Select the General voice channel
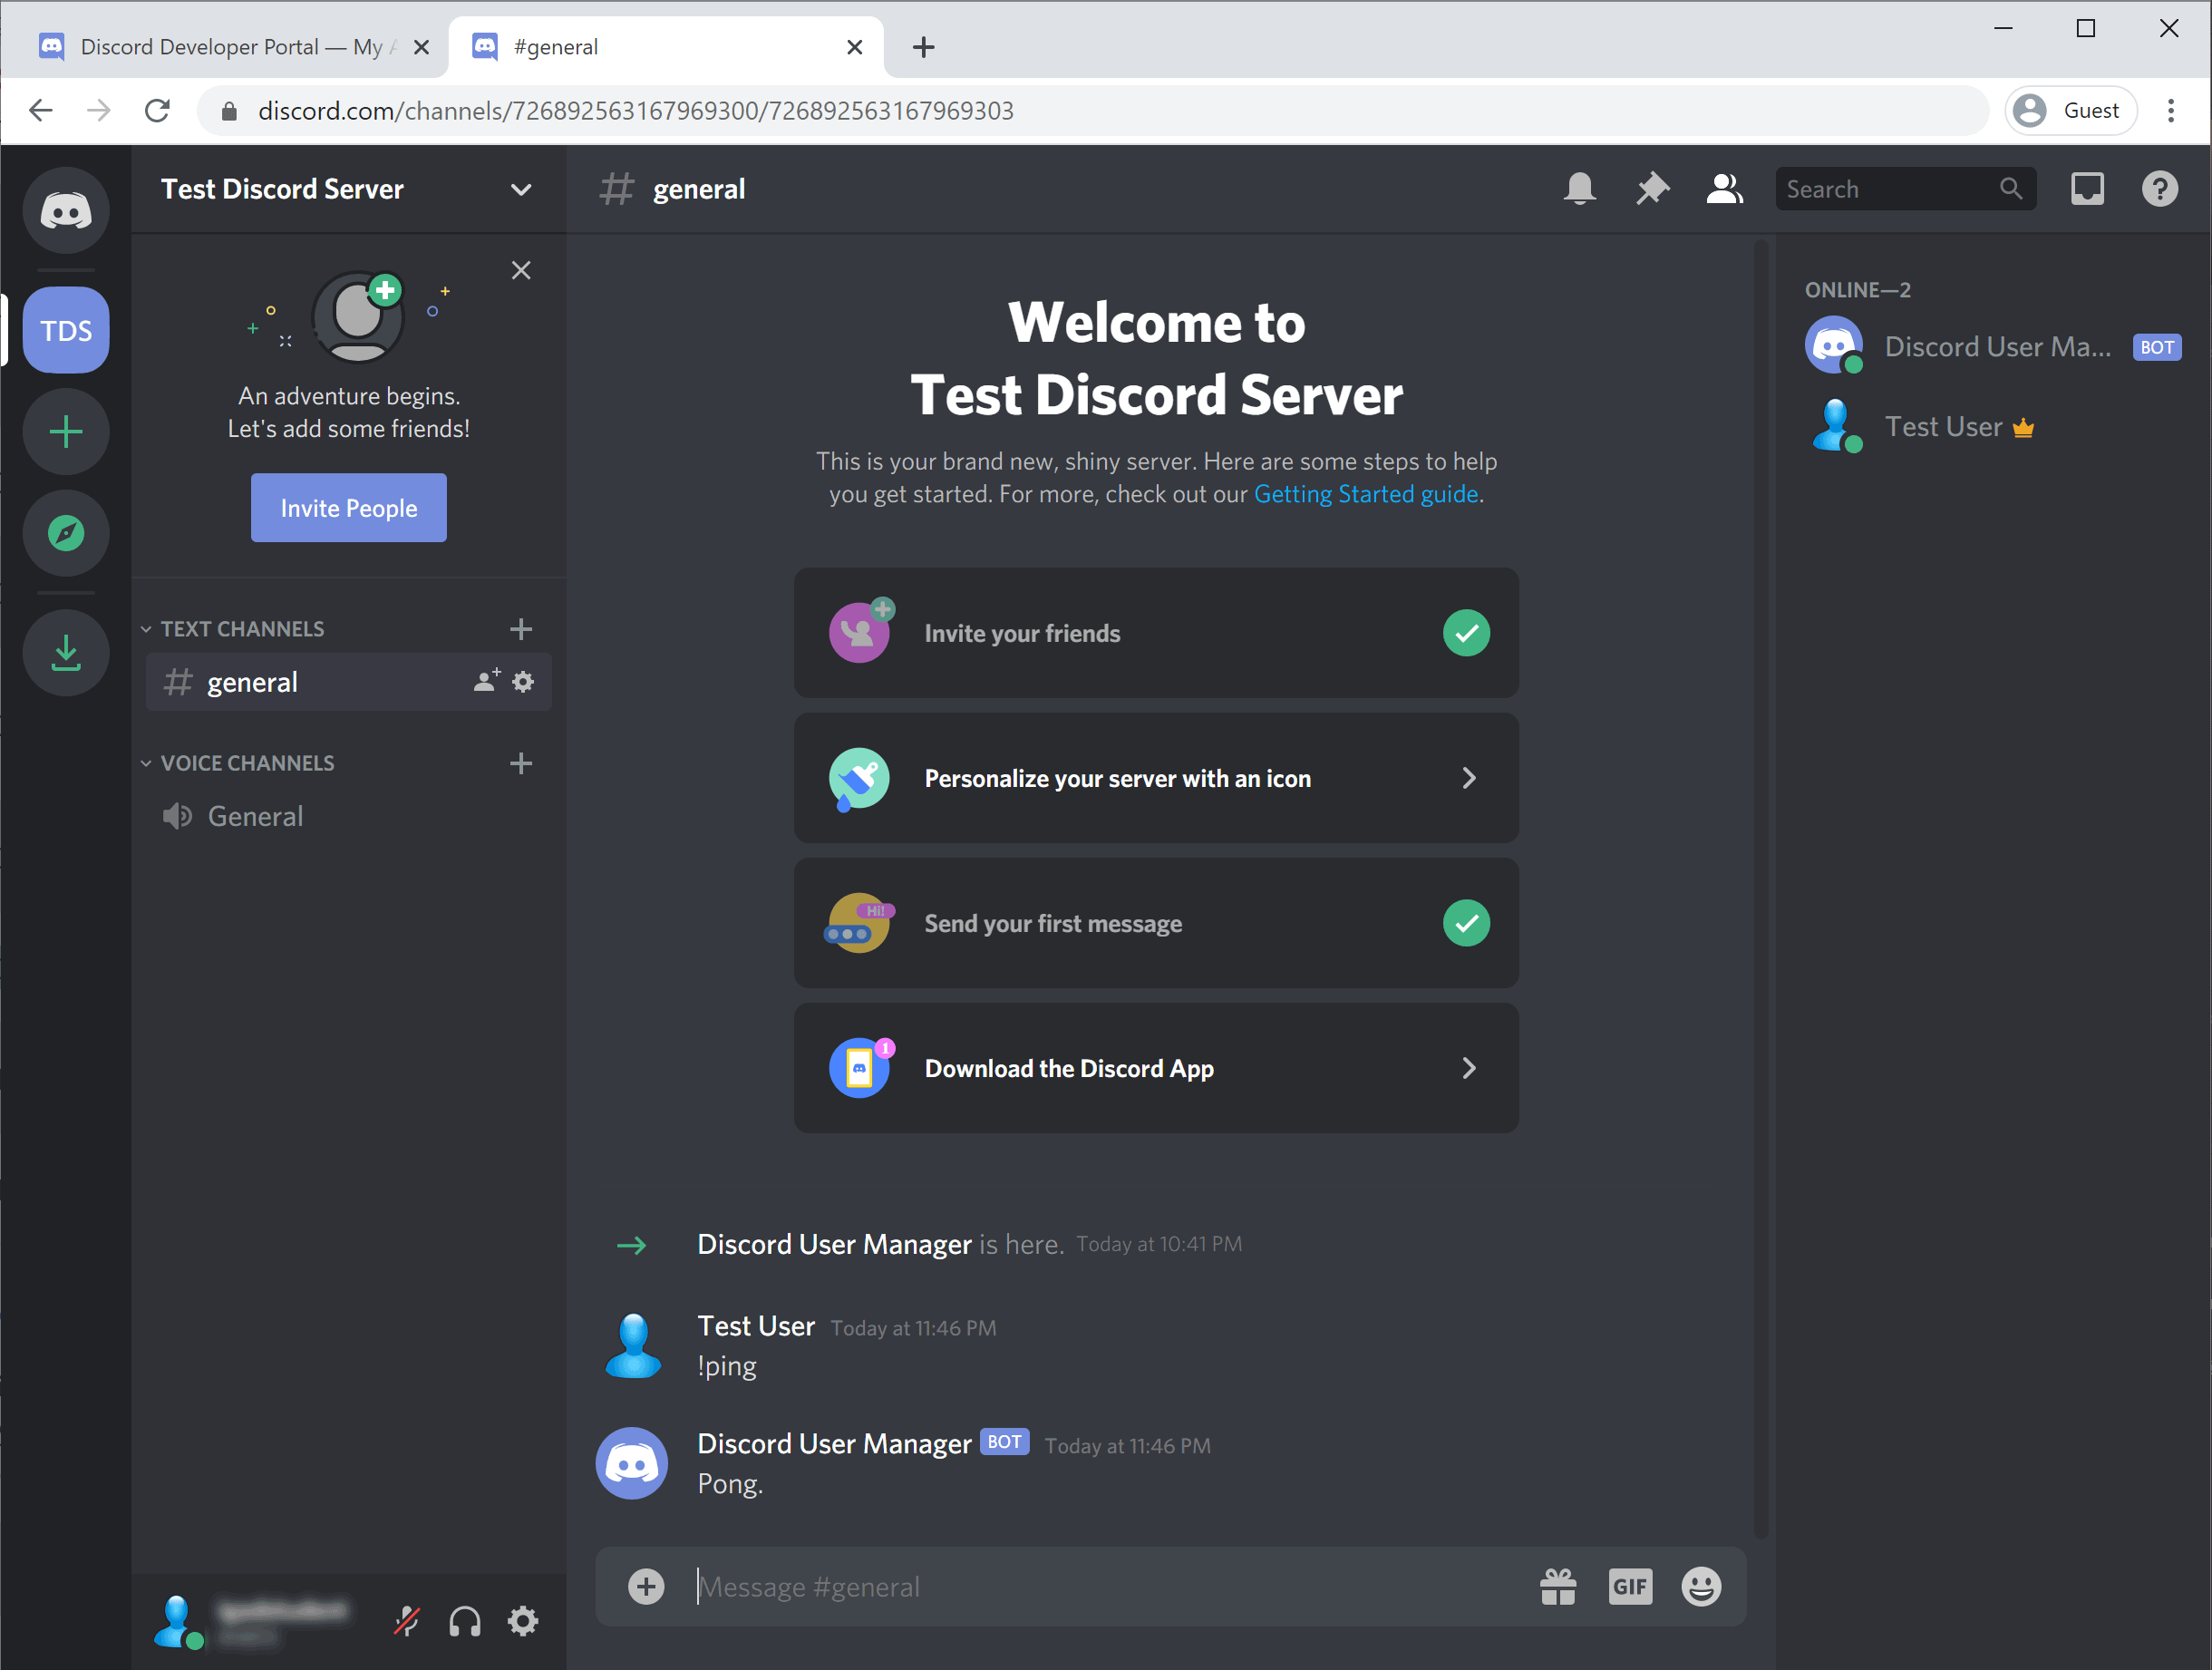The width and height of the screenshot is (2212, 1670). [x=255, y=816]
